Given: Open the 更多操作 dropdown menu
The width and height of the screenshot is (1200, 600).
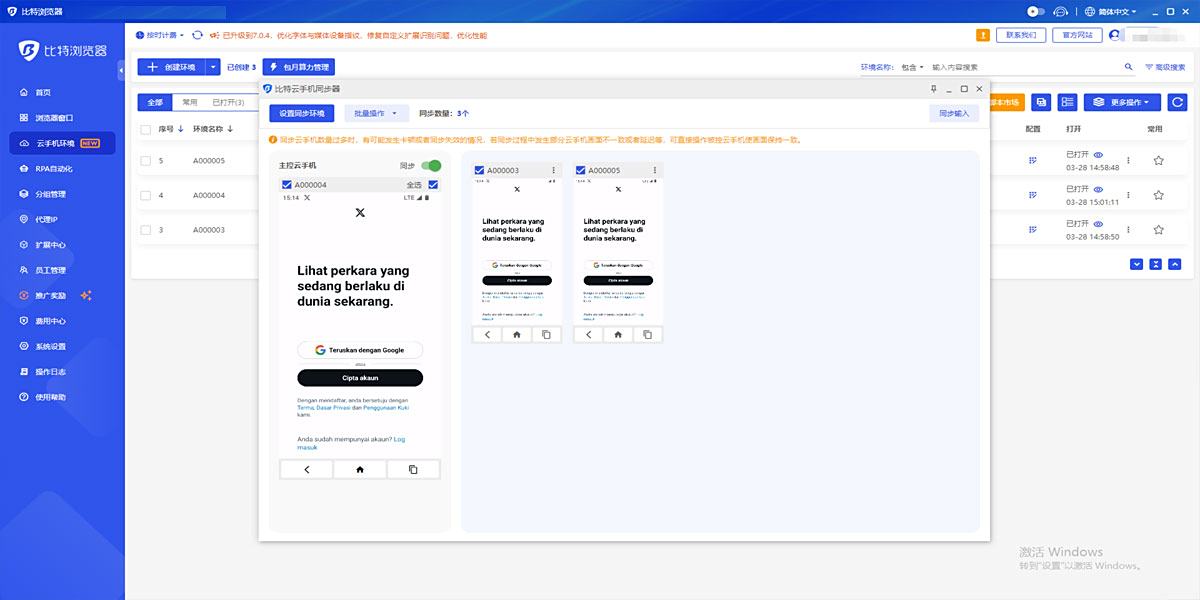Looking at the screenshot, I should coord(1123,102).
